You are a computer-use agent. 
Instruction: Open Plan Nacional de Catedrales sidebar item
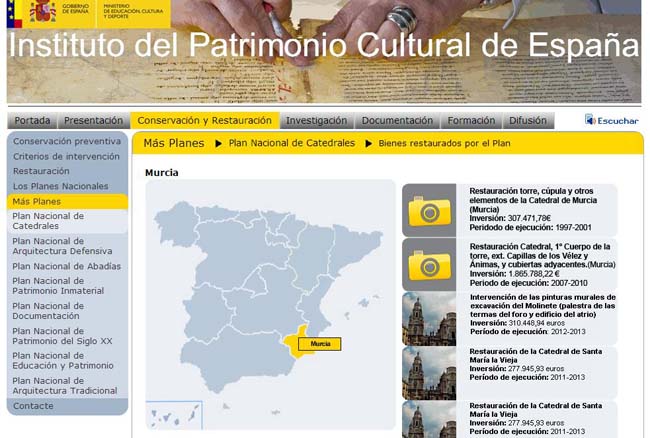click(x=67, y=221)
